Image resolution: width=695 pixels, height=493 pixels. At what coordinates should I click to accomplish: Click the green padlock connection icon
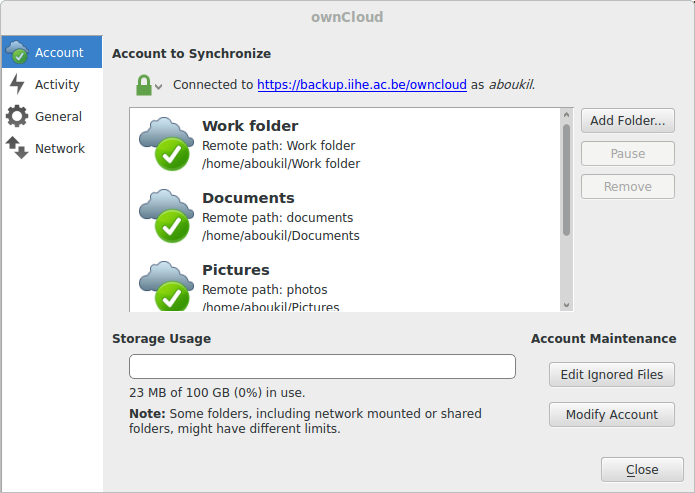(143, 85)
